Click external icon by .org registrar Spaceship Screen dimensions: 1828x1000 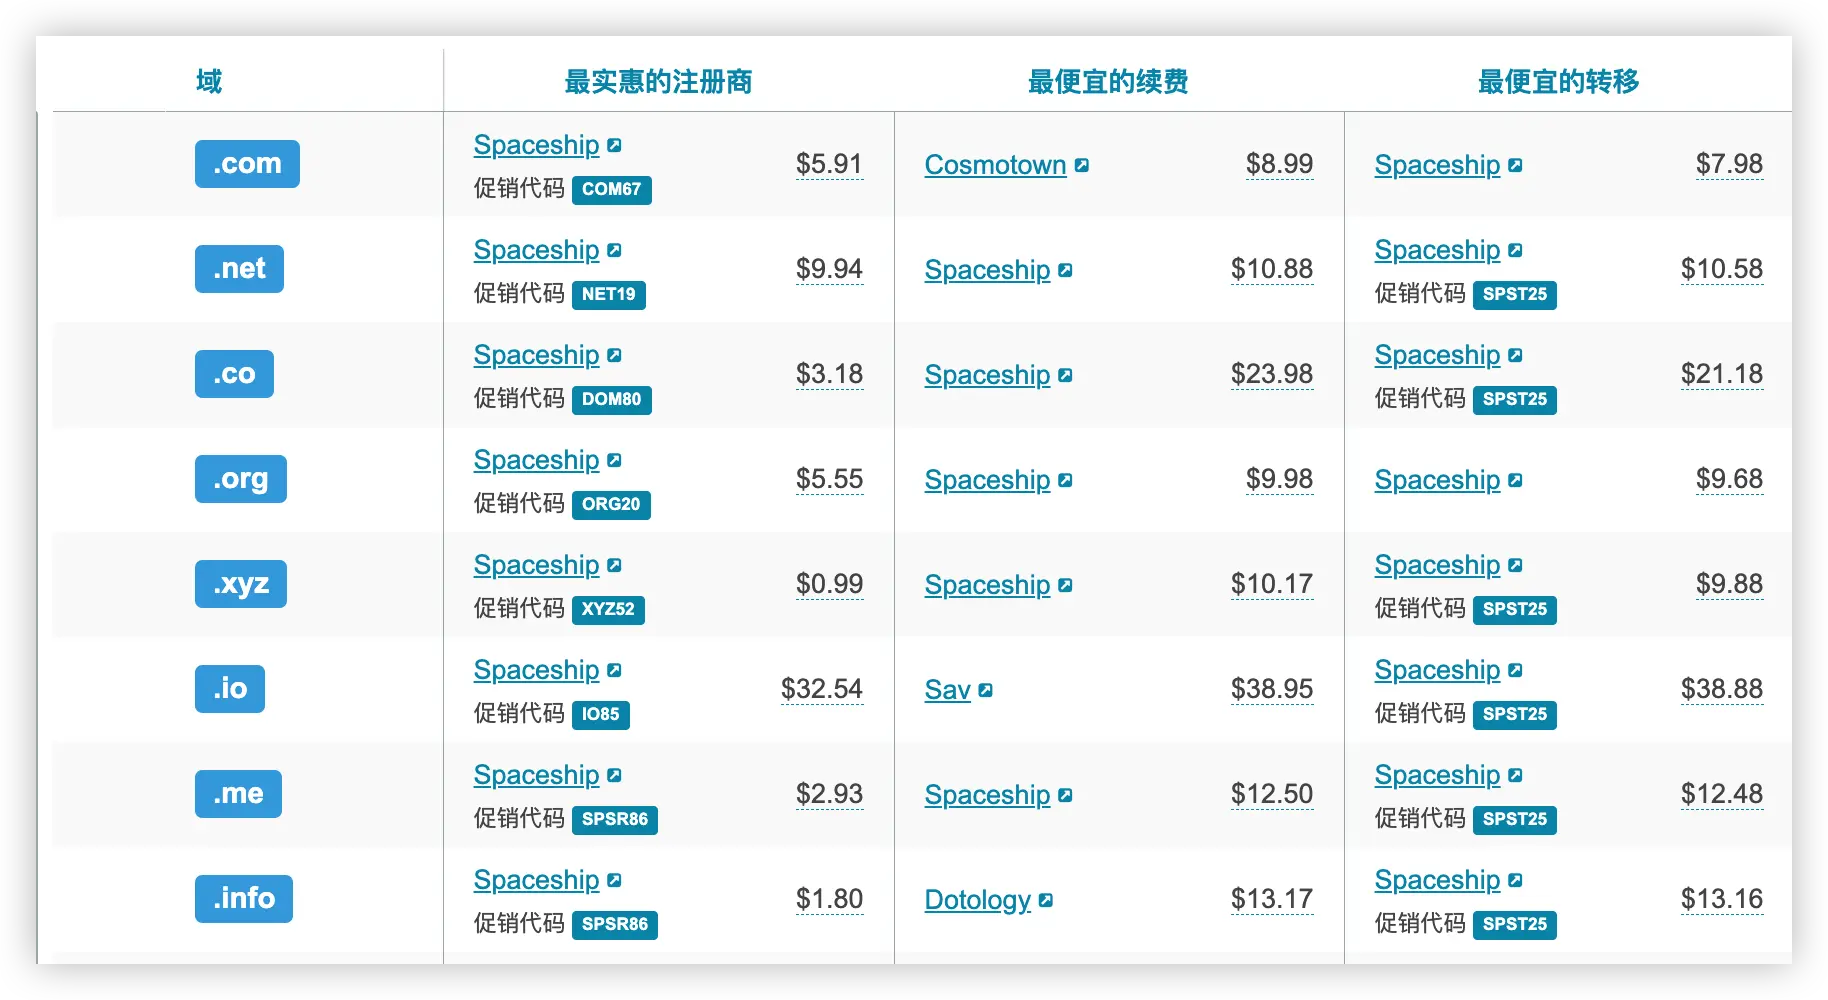pos(614,460)
